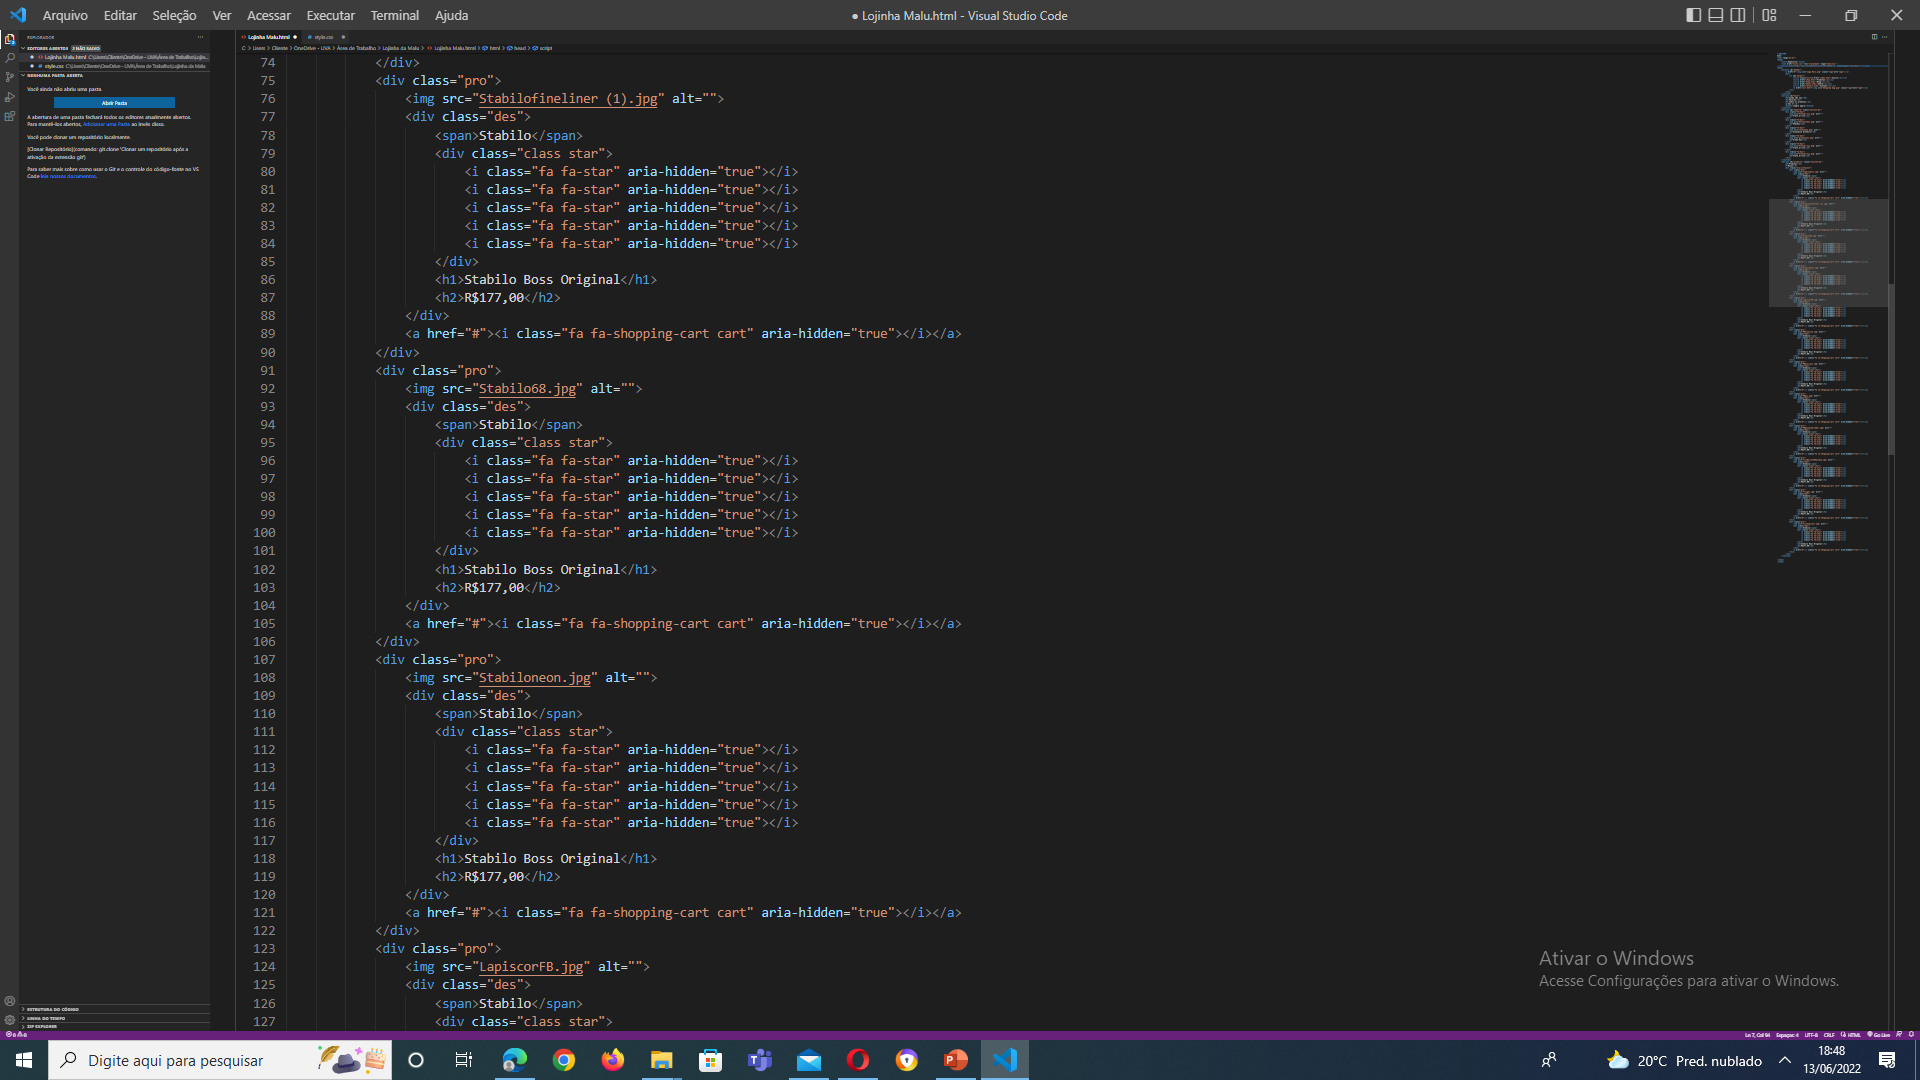Click LapiscorFB.jpg image source link
This screenshot has width=1920, height=1080.
[531, 967]
